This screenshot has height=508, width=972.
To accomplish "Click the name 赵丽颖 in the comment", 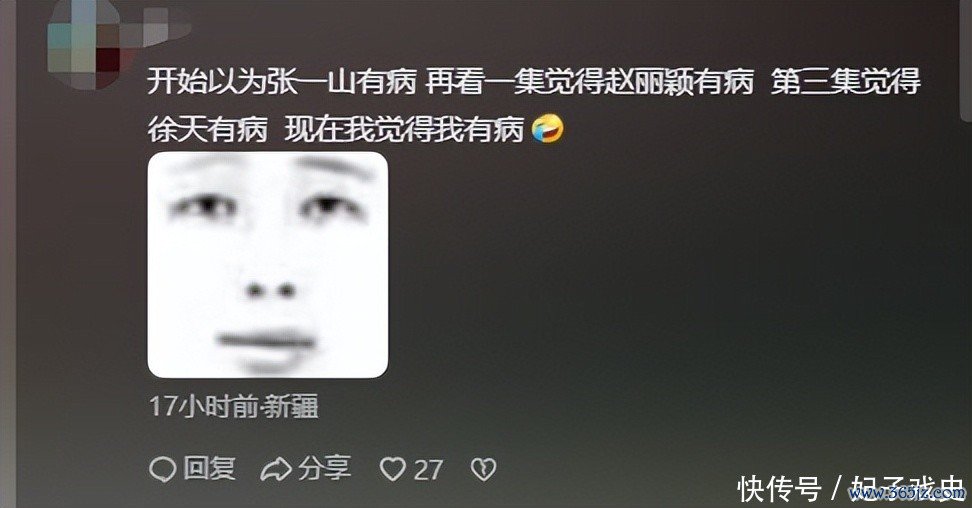I will pos(648,82).
